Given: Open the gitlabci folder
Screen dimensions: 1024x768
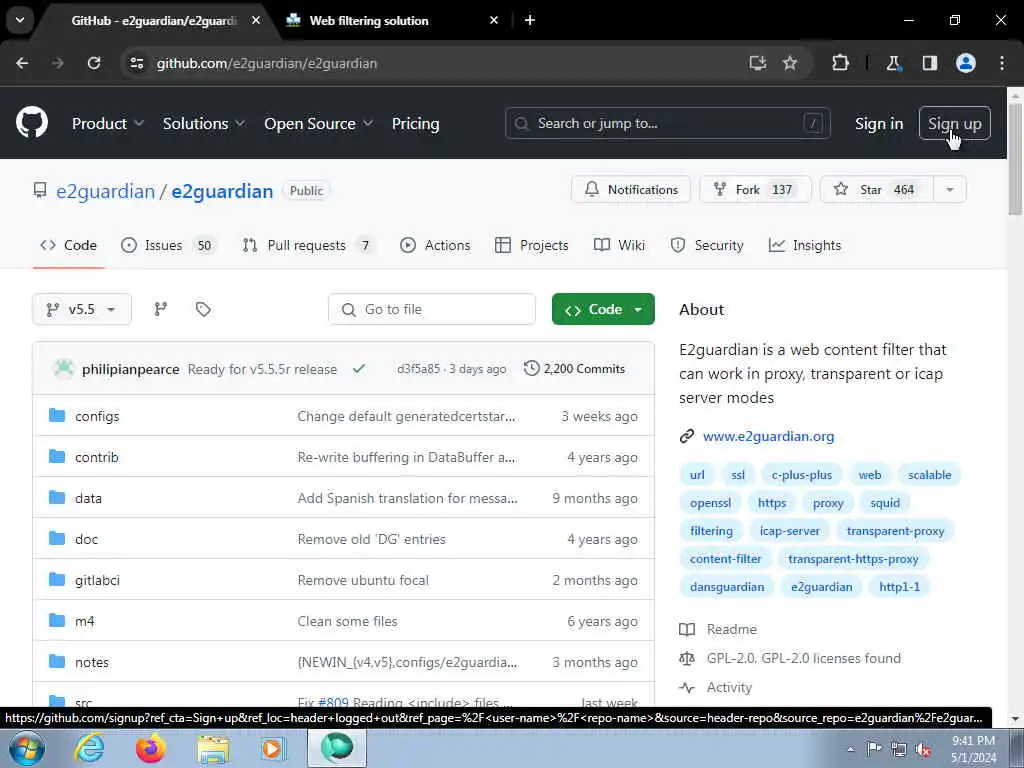Looking at the screenshot, I should 97,580.
